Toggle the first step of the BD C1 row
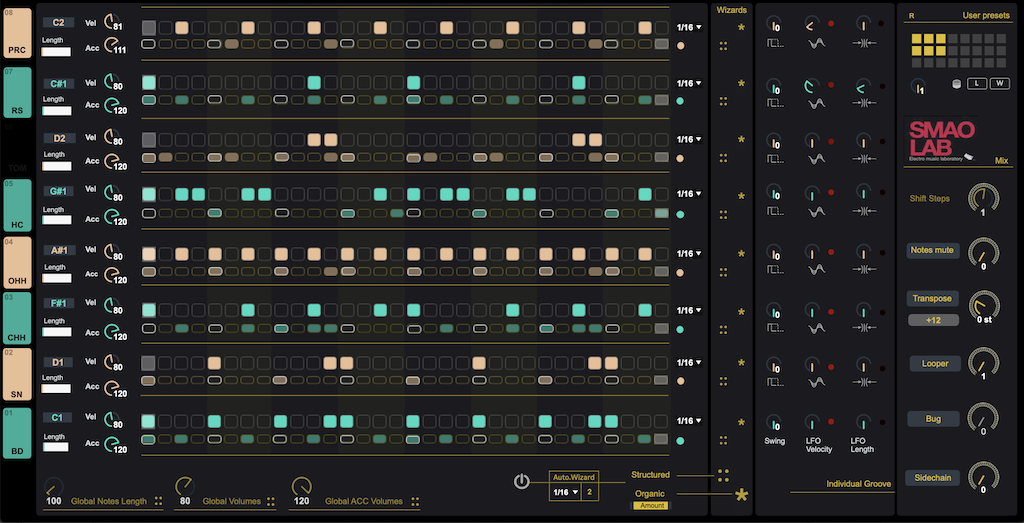This screenshot has height=523, width=1024. (148, 421)
